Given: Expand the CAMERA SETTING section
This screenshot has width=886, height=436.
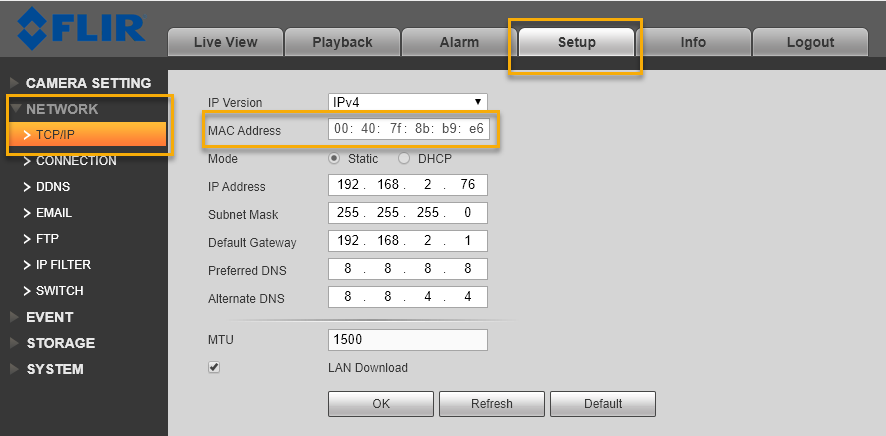Looking at the screenshot, I should (88, 83).
